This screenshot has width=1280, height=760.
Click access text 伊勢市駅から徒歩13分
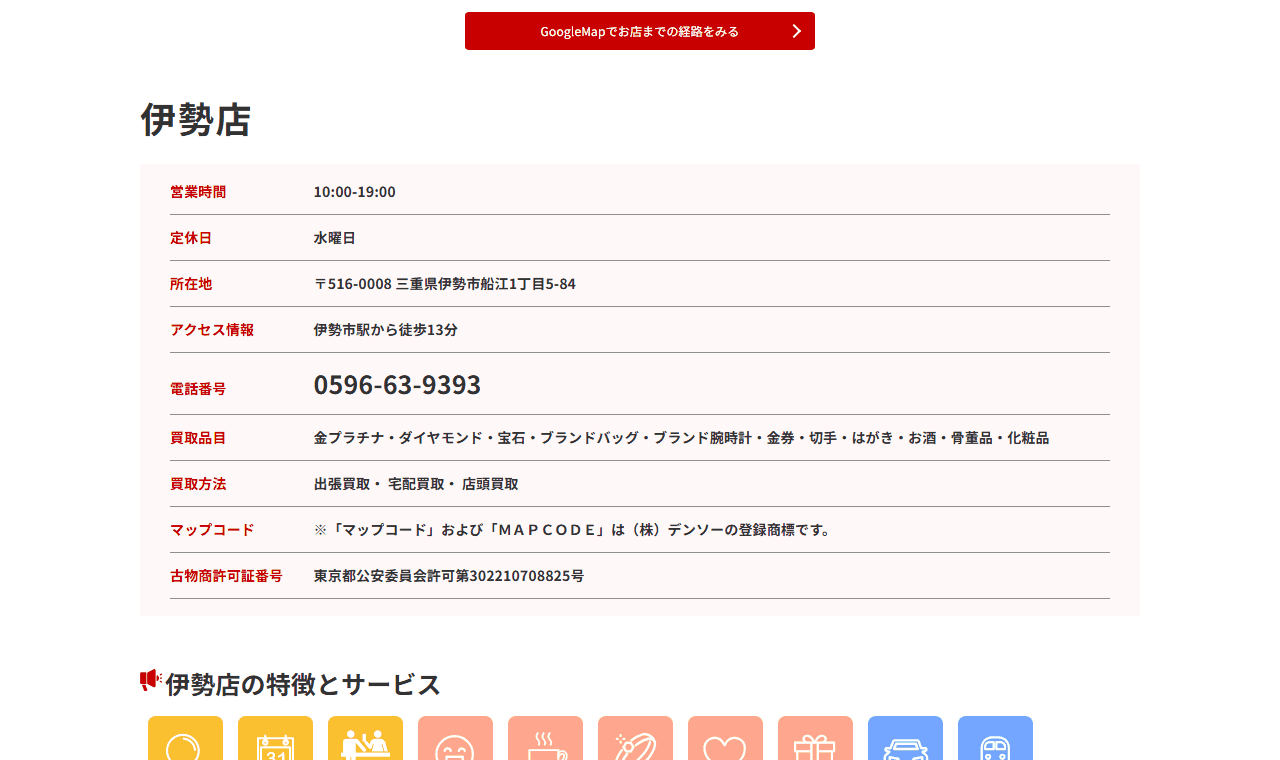tap(386, 330)
